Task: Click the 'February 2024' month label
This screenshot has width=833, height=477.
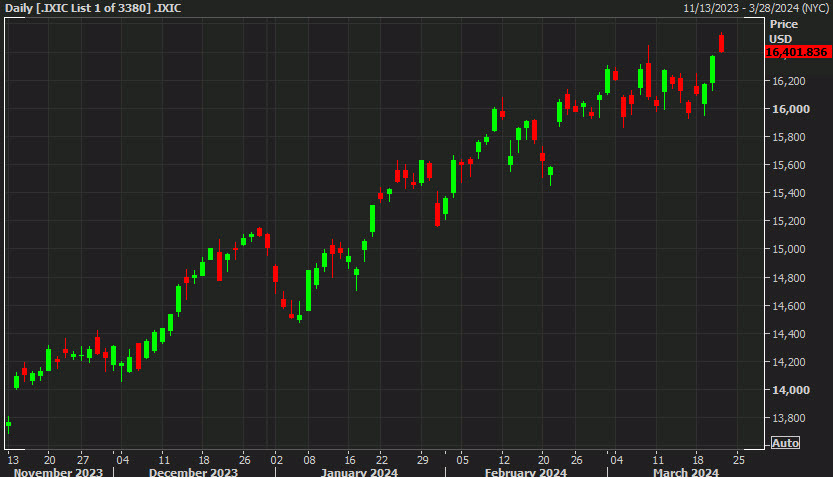Action: click(x=525, y=472)
